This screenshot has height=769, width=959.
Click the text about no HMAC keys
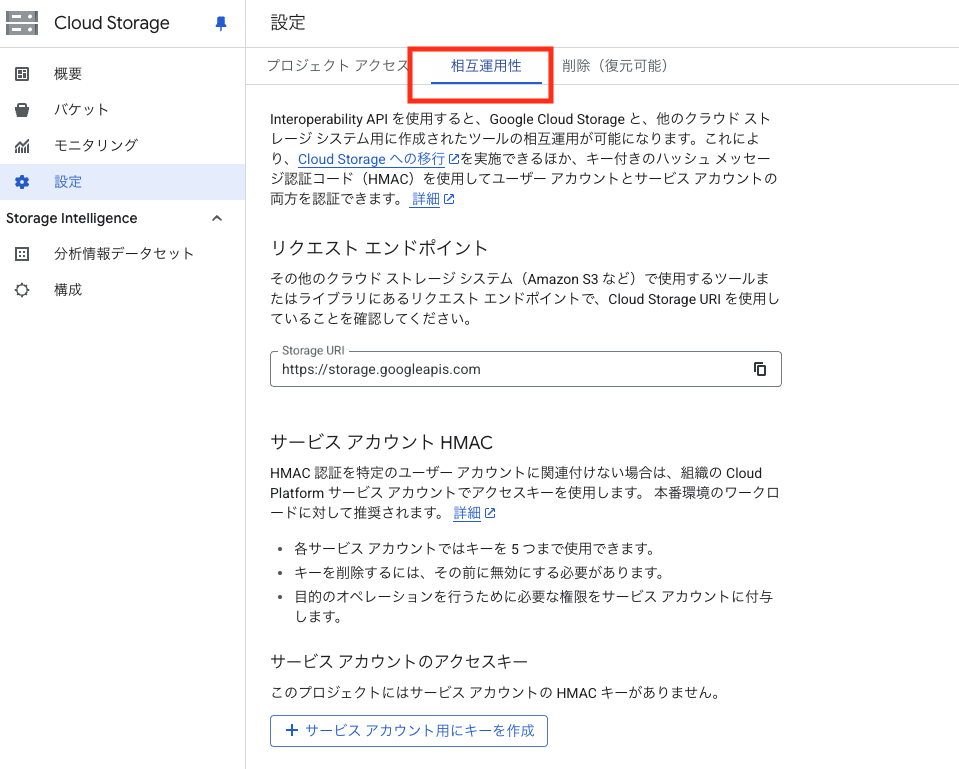click(497, 693)
